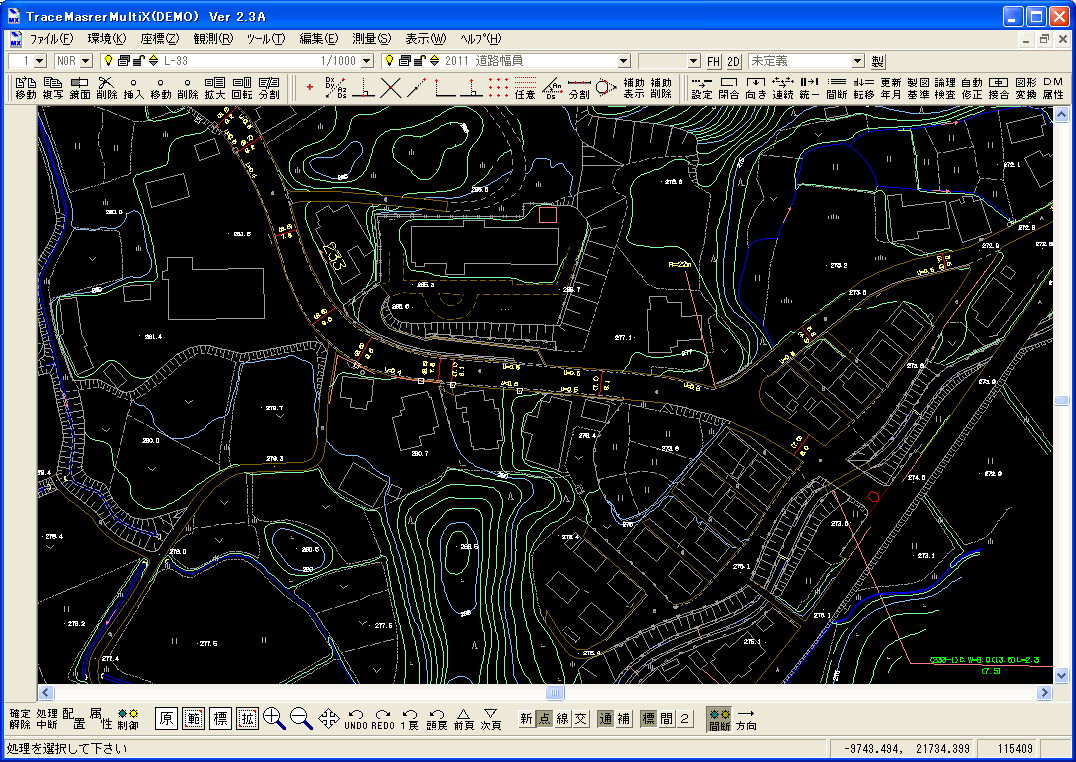This screenshot has height=762, width=1076.
Task: Toggle the 通 mode button
Action: click(x=605, y=719)
